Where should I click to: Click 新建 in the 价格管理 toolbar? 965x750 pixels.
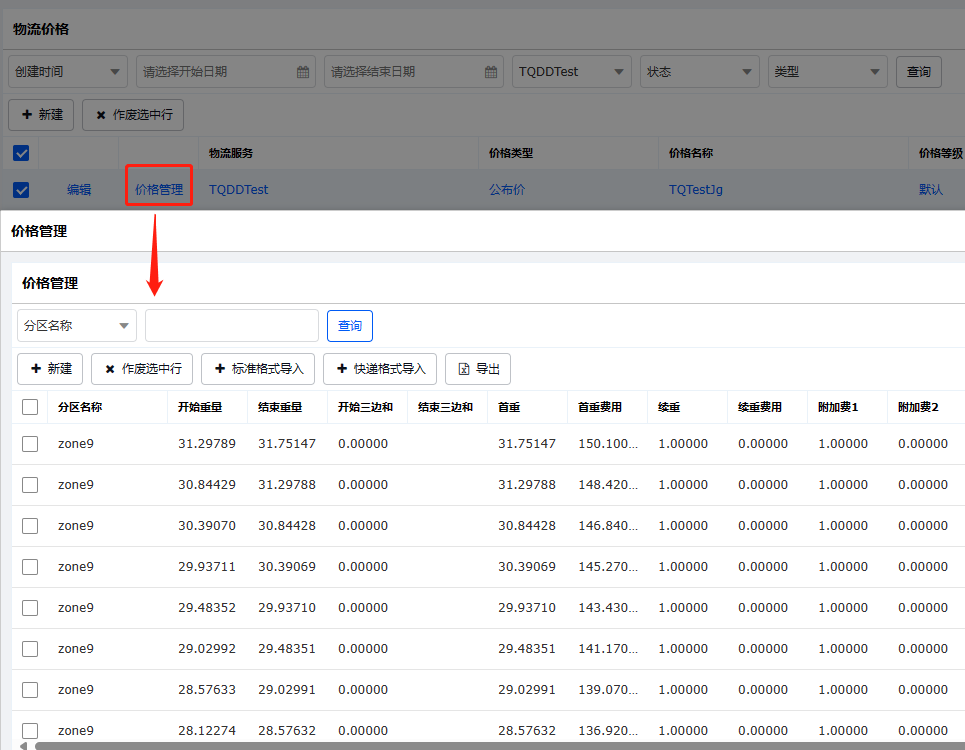point(51,369)
